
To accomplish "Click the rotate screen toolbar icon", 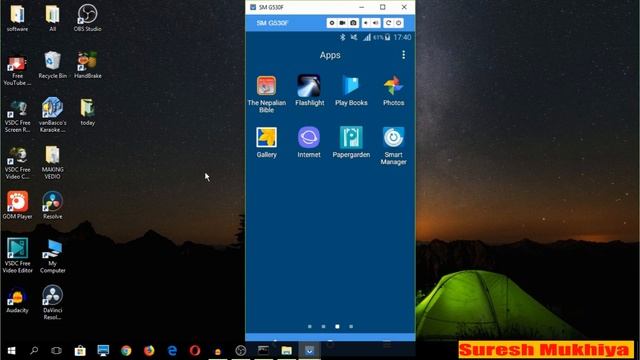I will (x=388, y=23).
